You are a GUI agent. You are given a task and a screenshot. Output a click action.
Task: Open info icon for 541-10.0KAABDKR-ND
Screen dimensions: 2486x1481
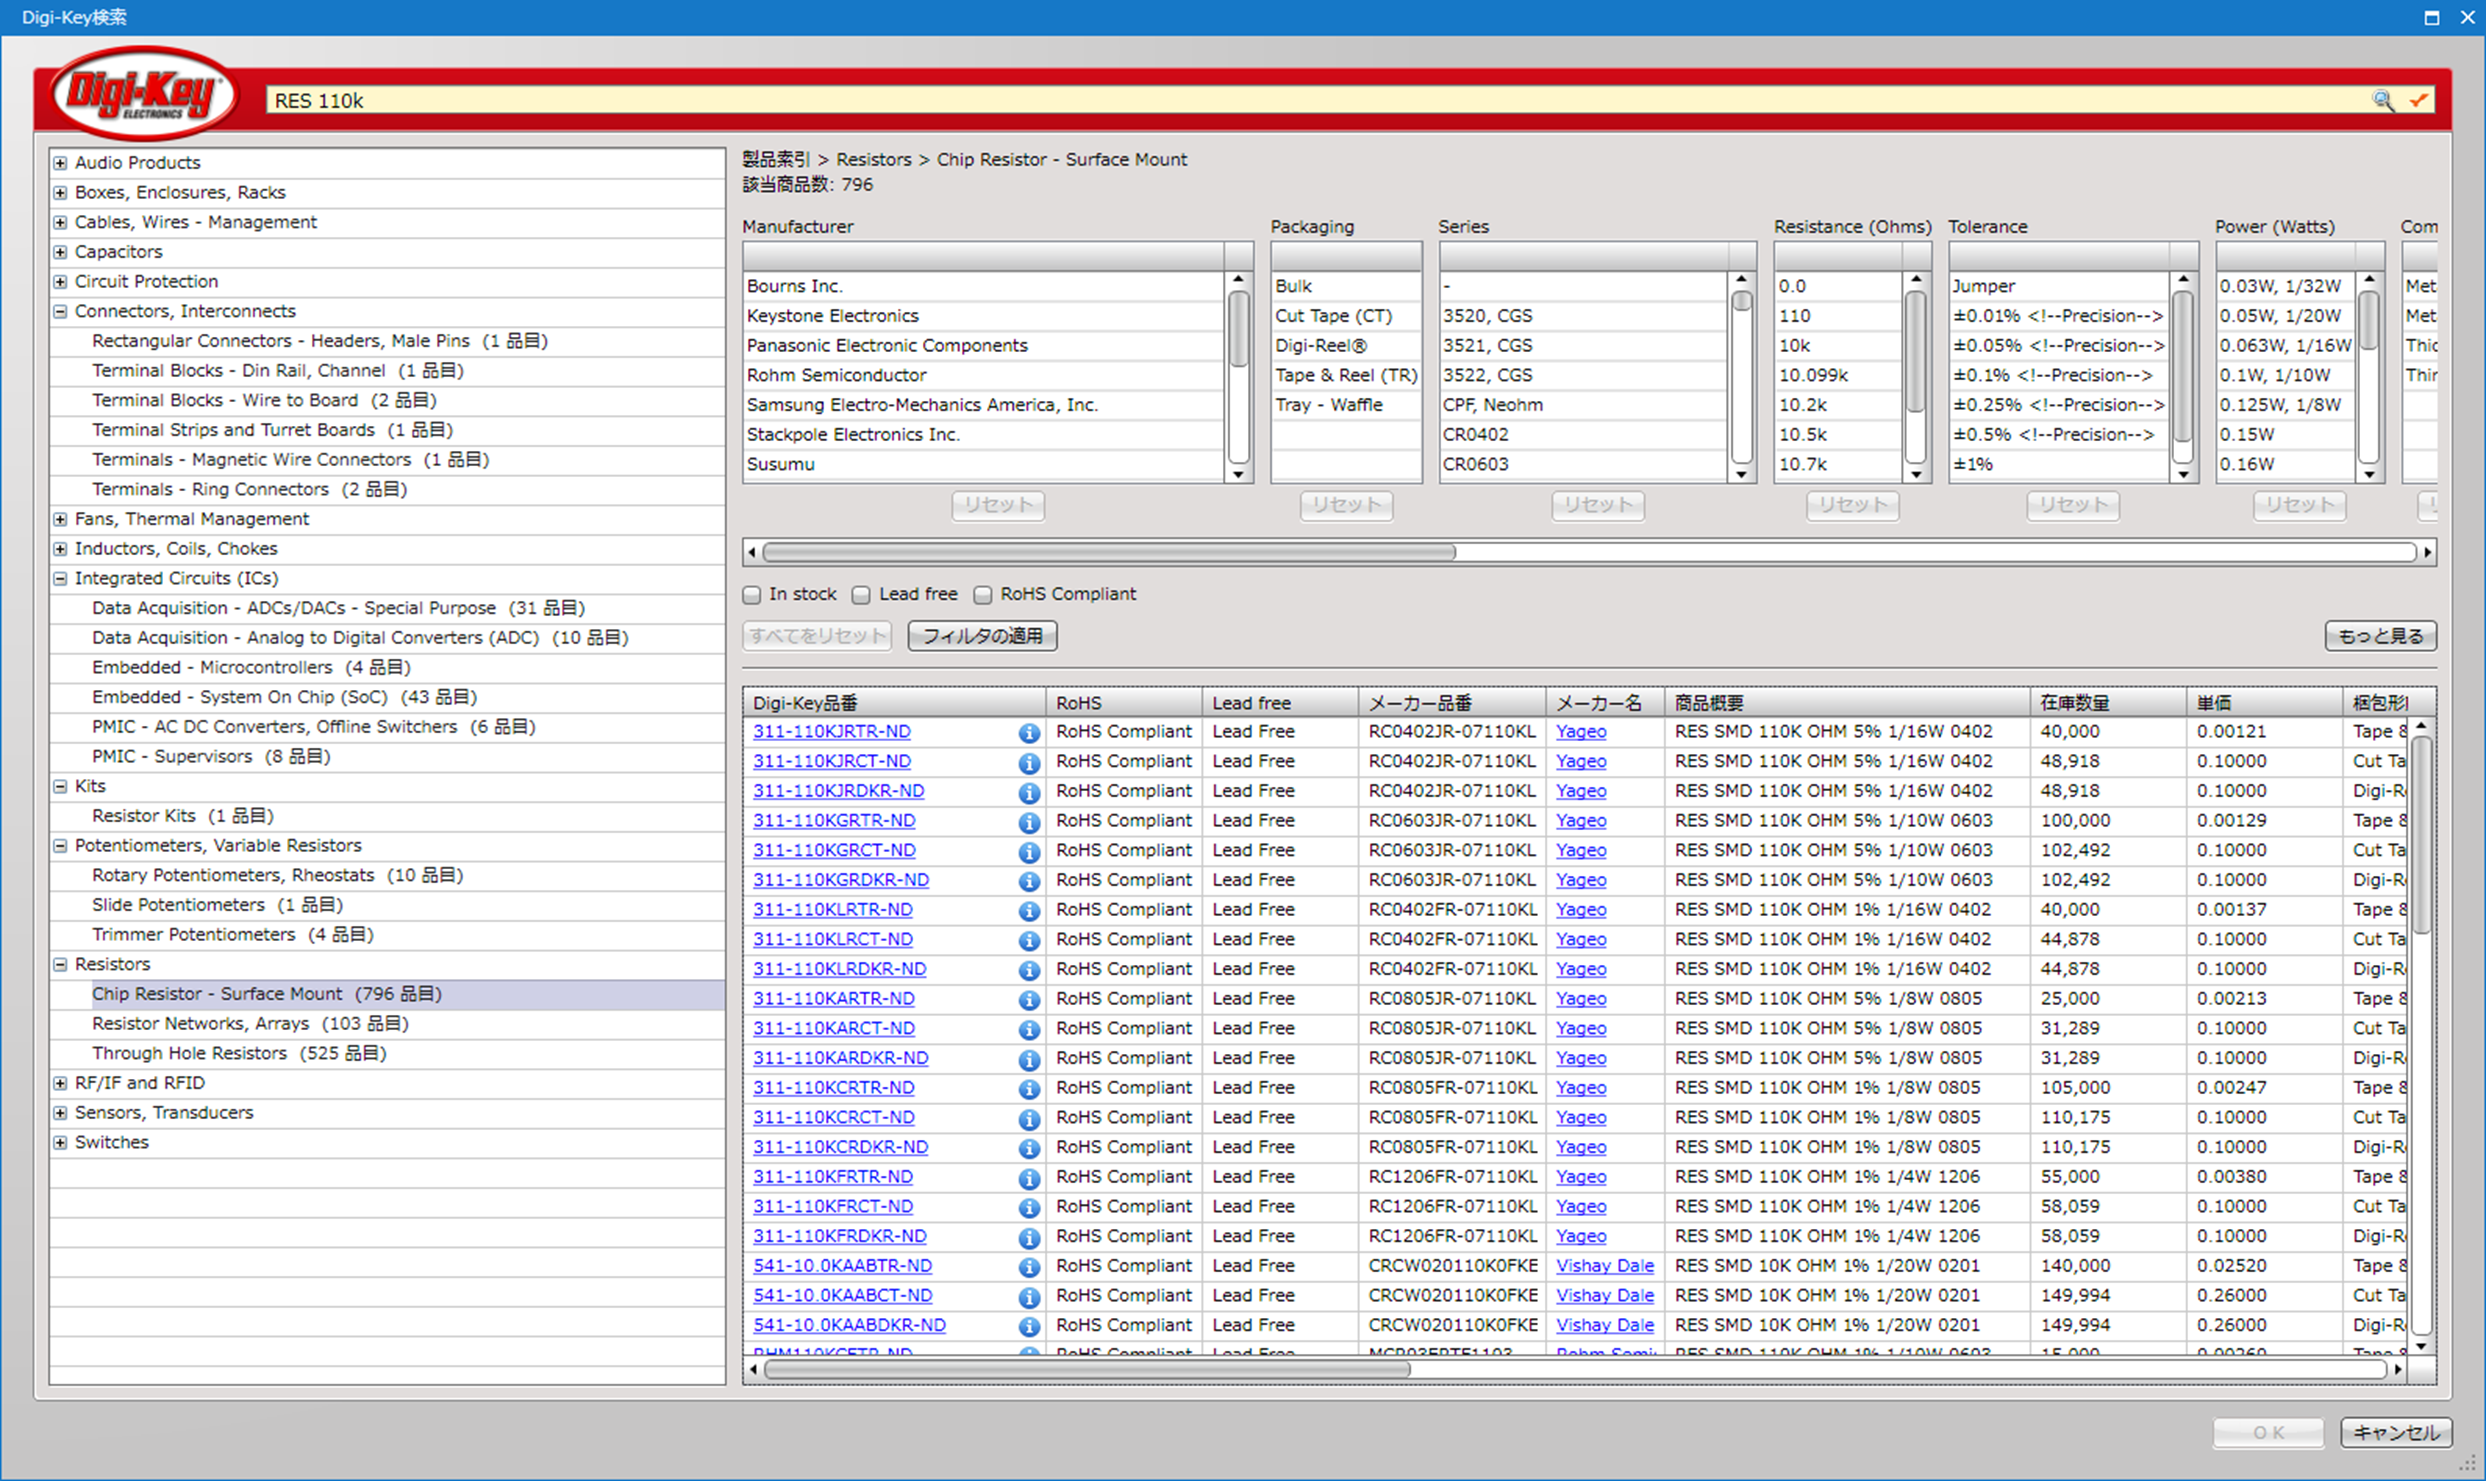[x=1028, y=1327]
